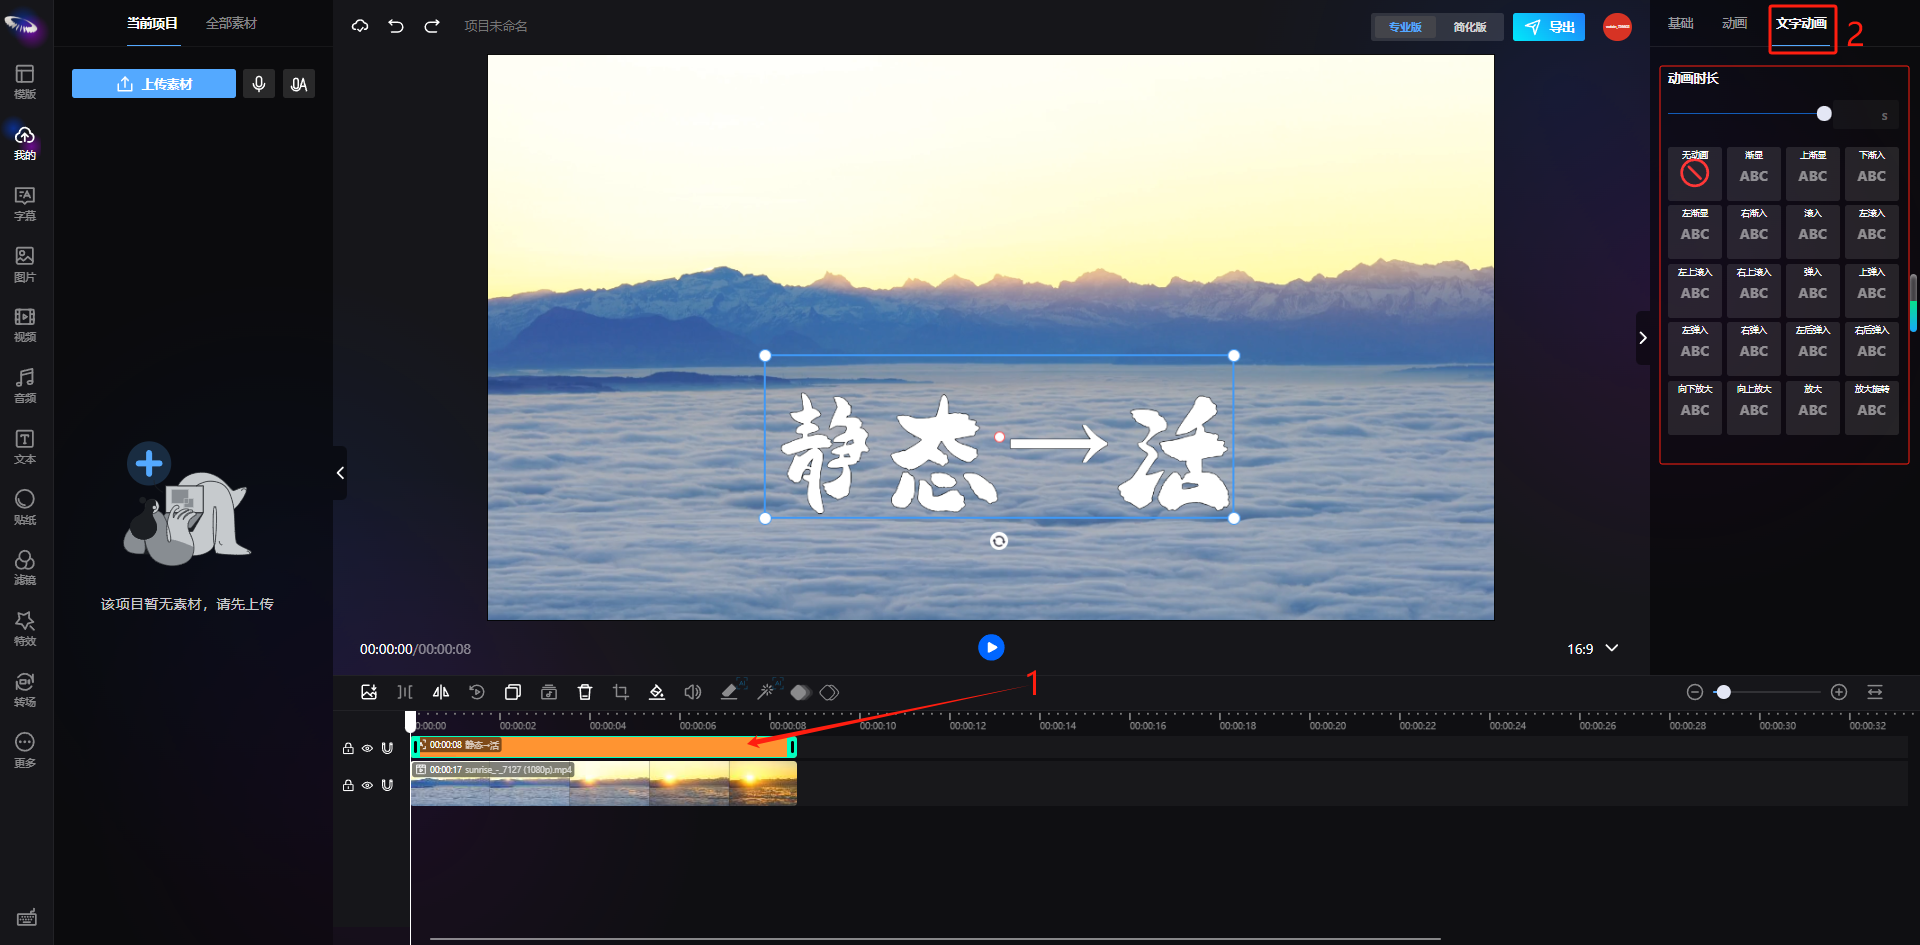Lock the text track 静态→活

(348, 748)
